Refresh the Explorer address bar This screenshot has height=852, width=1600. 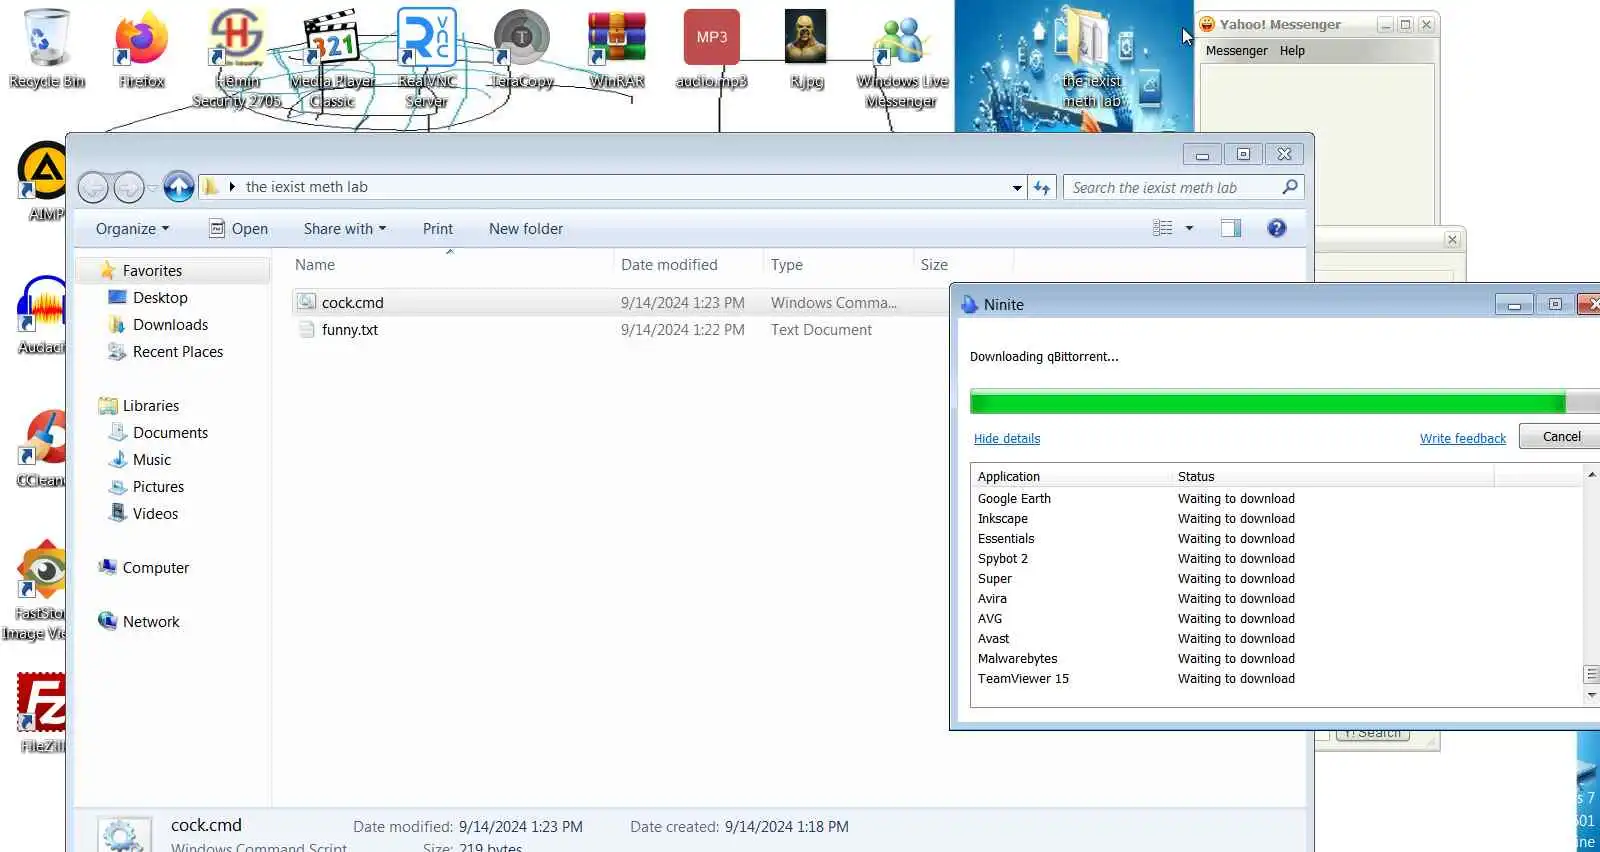(x=1042, y=187)
